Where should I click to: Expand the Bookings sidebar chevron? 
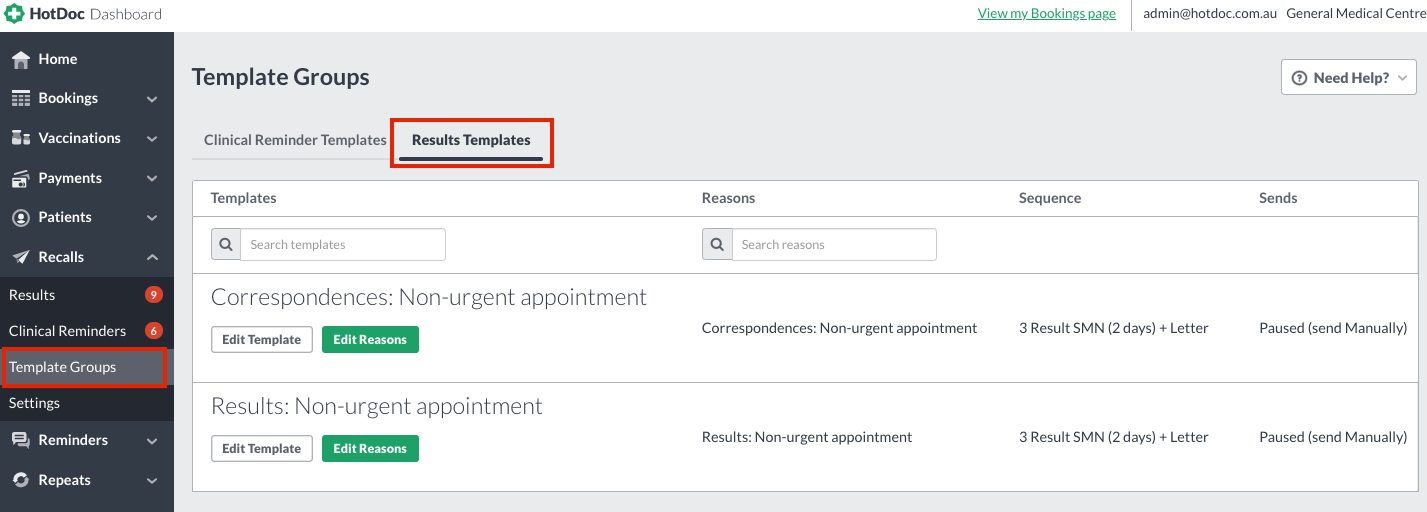click(x=152, y=99)
